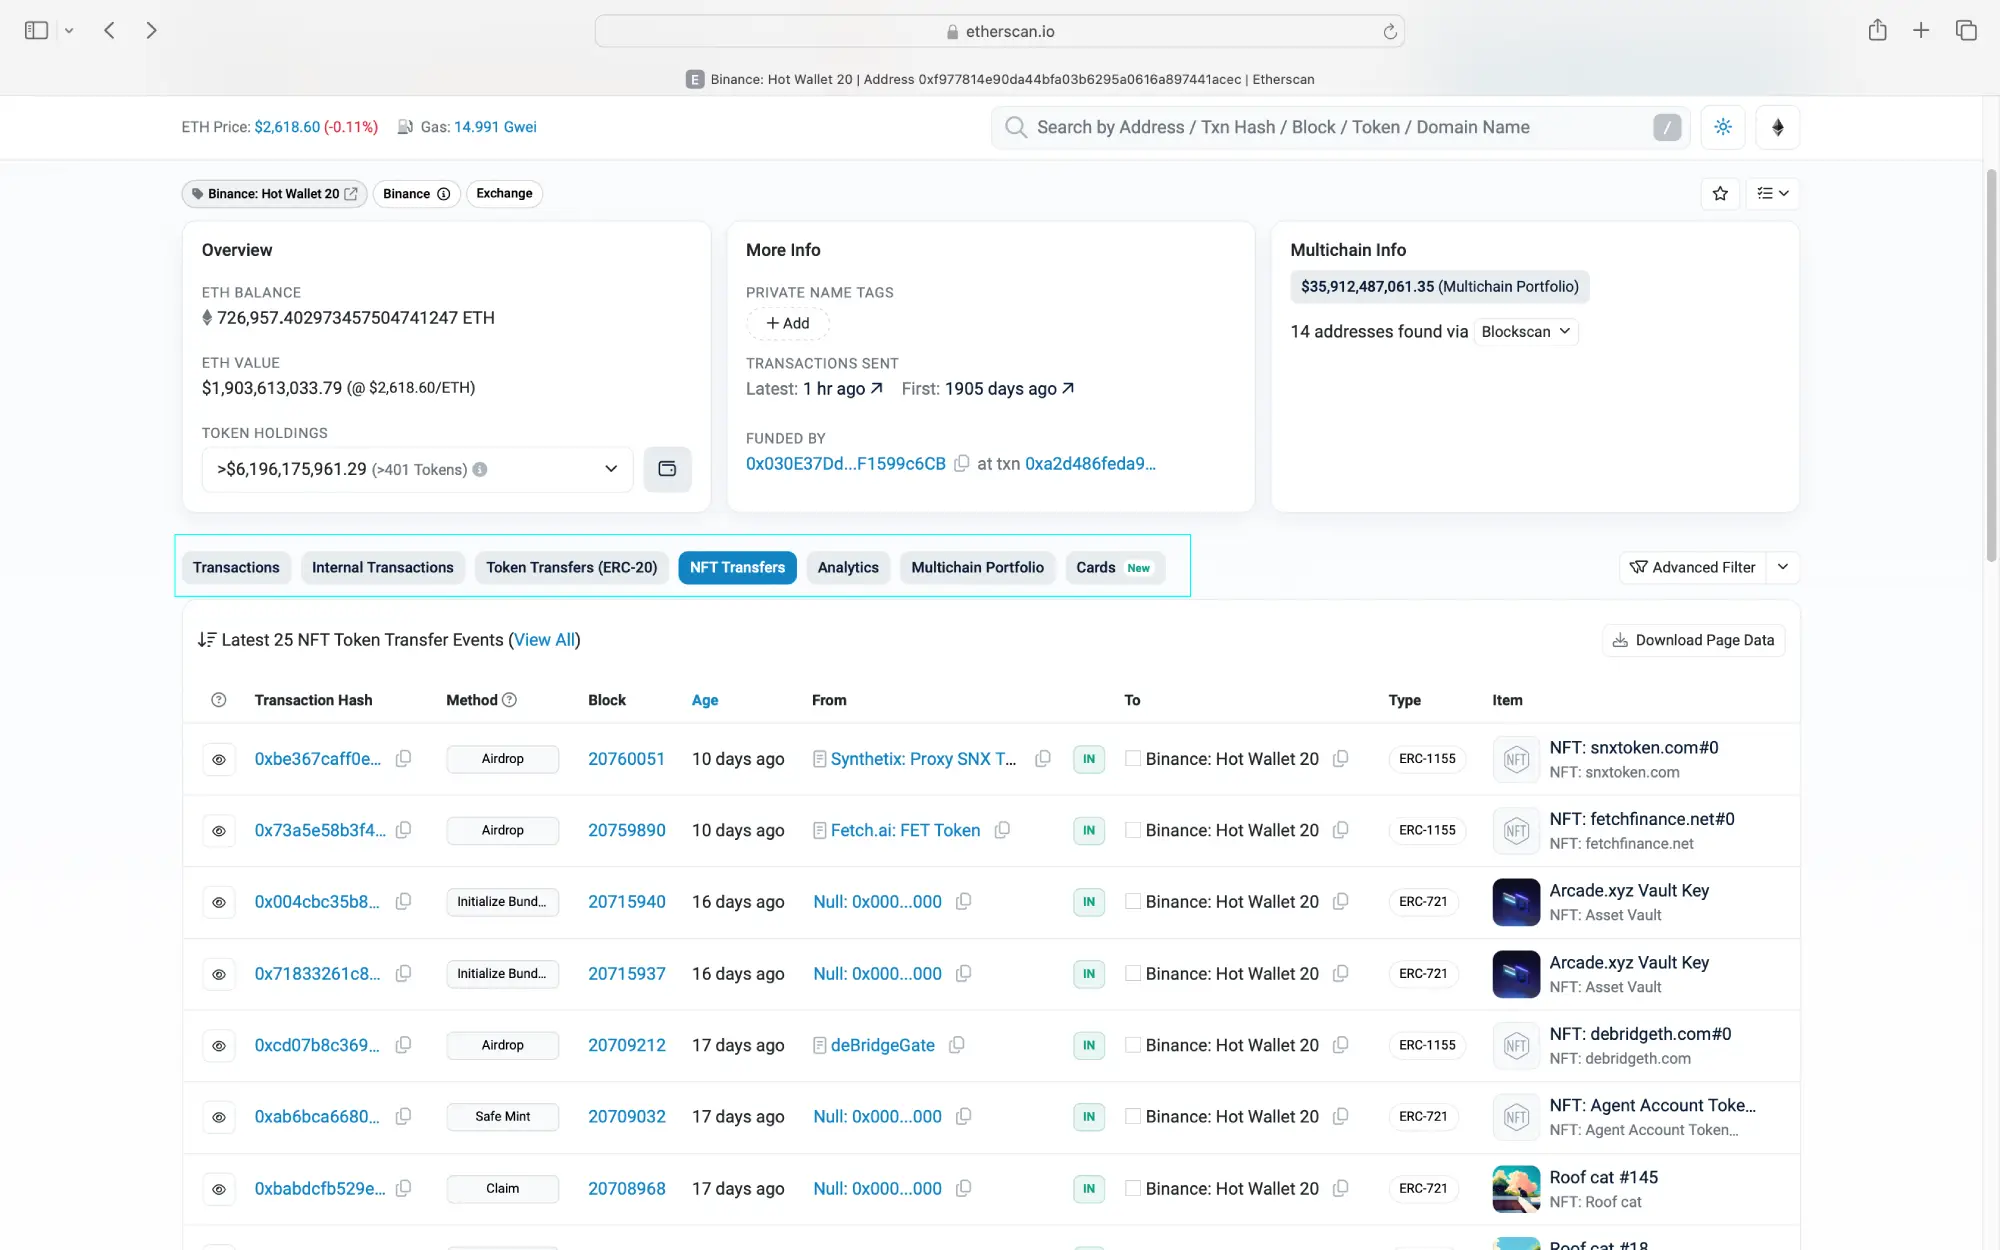The image size is (2000, 1250).
Task: Open Token Transfers (ERC-20) tab
Action: coord(572,567)
